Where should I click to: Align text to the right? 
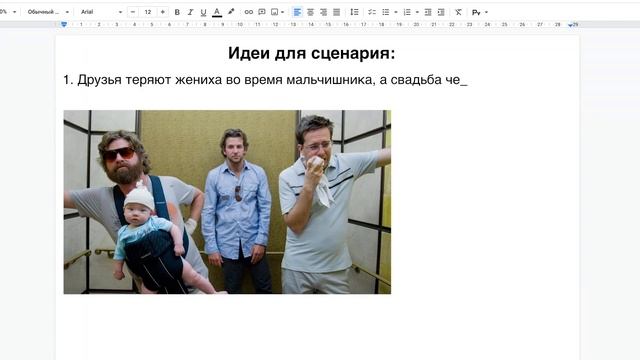click(323, 12)
